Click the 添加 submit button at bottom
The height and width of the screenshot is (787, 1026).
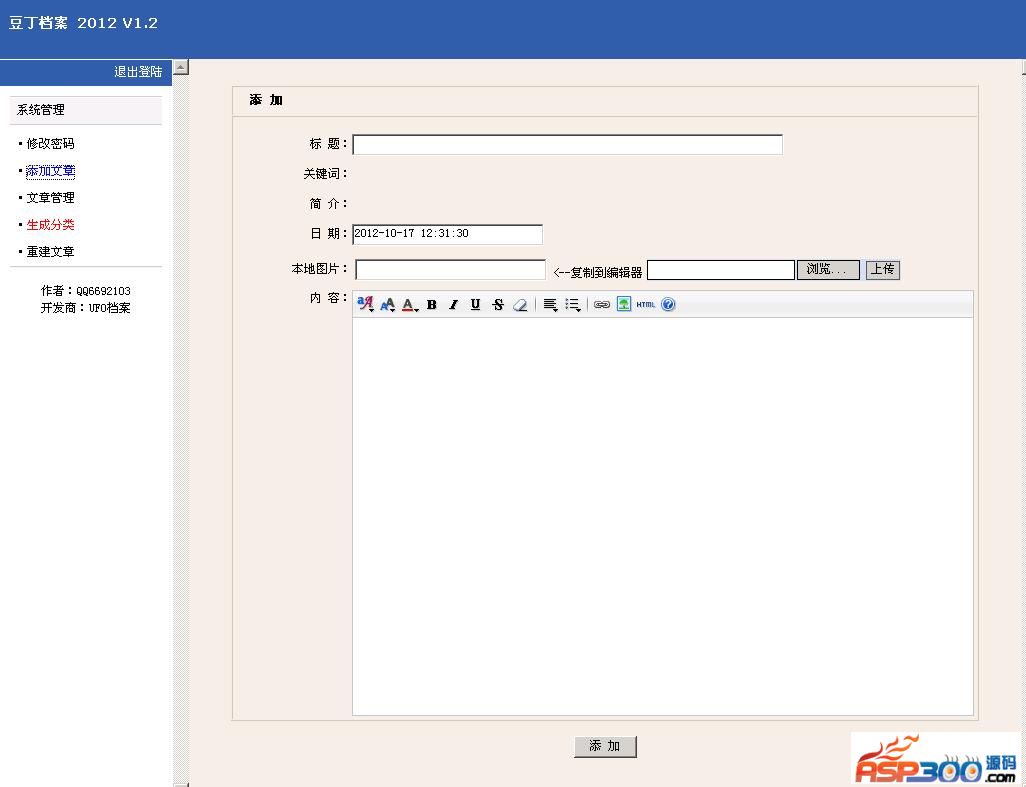click(605, 746)
